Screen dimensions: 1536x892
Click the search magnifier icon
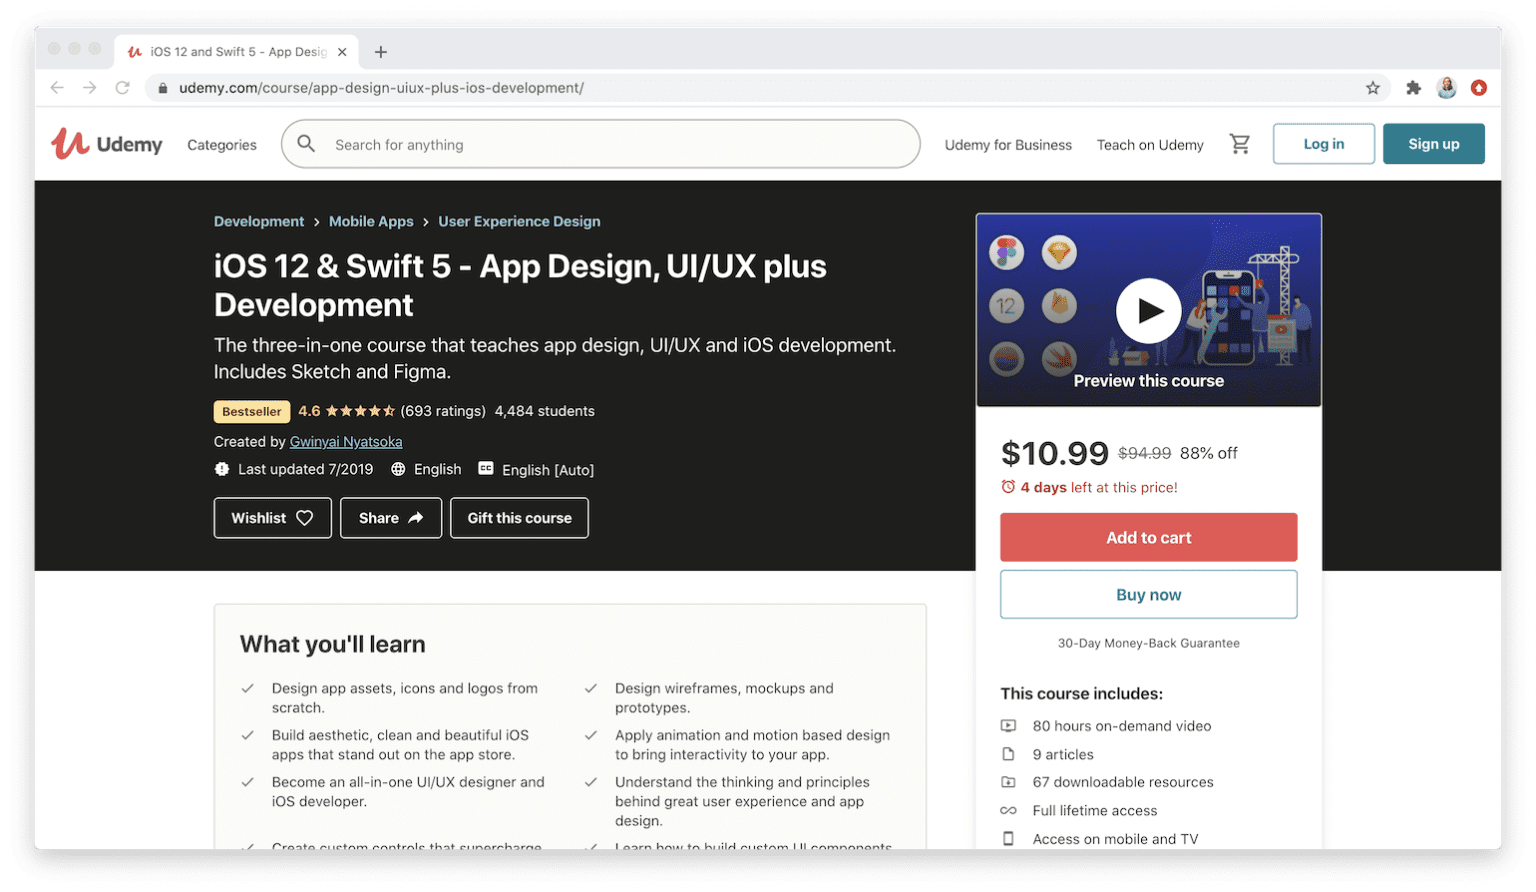[x=306, y=144]
